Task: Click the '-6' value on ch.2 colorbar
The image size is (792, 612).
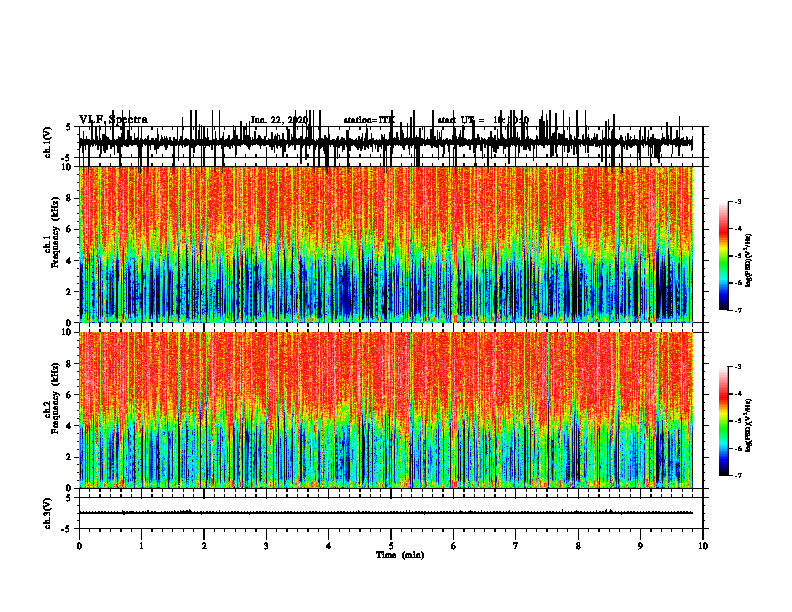Action: tap(737, 448)
